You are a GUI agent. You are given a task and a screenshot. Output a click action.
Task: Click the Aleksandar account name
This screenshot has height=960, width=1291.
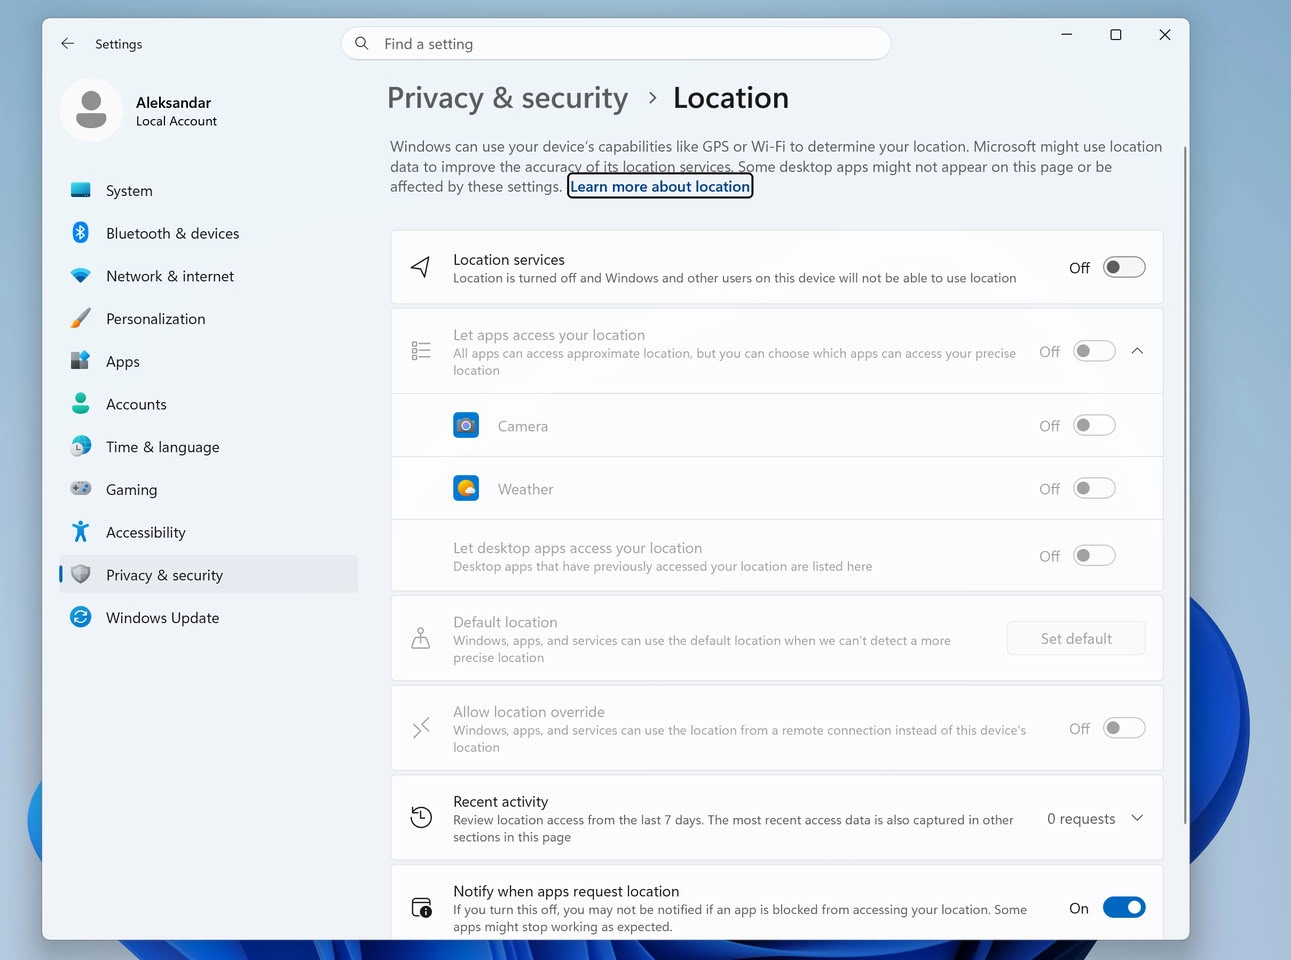(x=174, y=102)
